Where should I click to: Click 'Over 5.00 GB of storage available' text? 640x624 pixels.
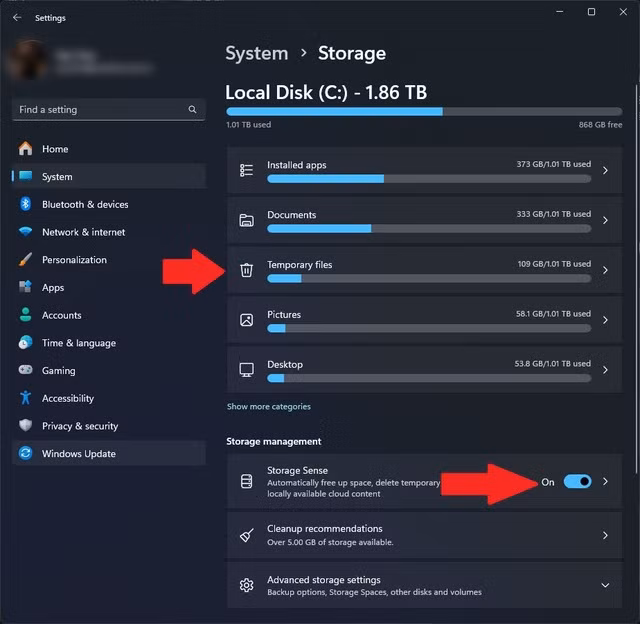coord(330,542)
